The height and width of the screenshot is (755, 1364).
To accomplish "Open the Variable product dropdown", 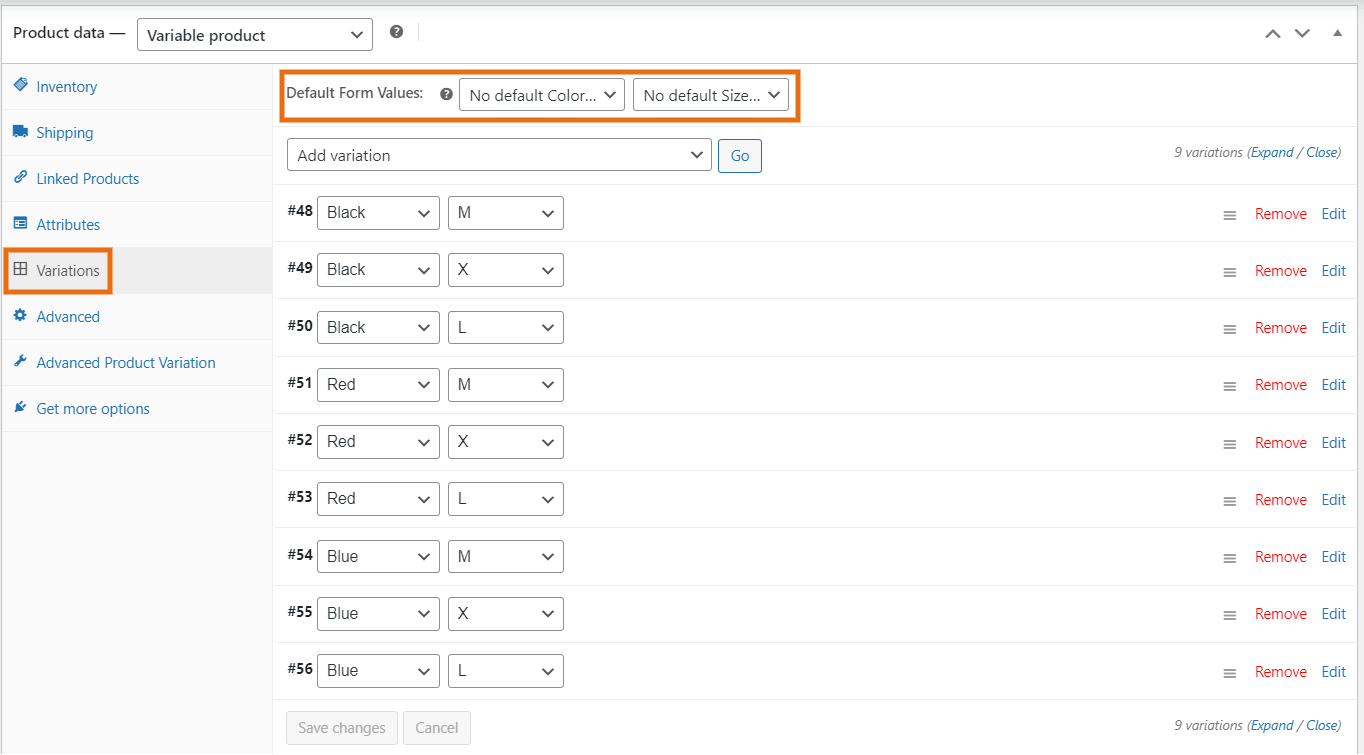I will click(x=254, y=34).
